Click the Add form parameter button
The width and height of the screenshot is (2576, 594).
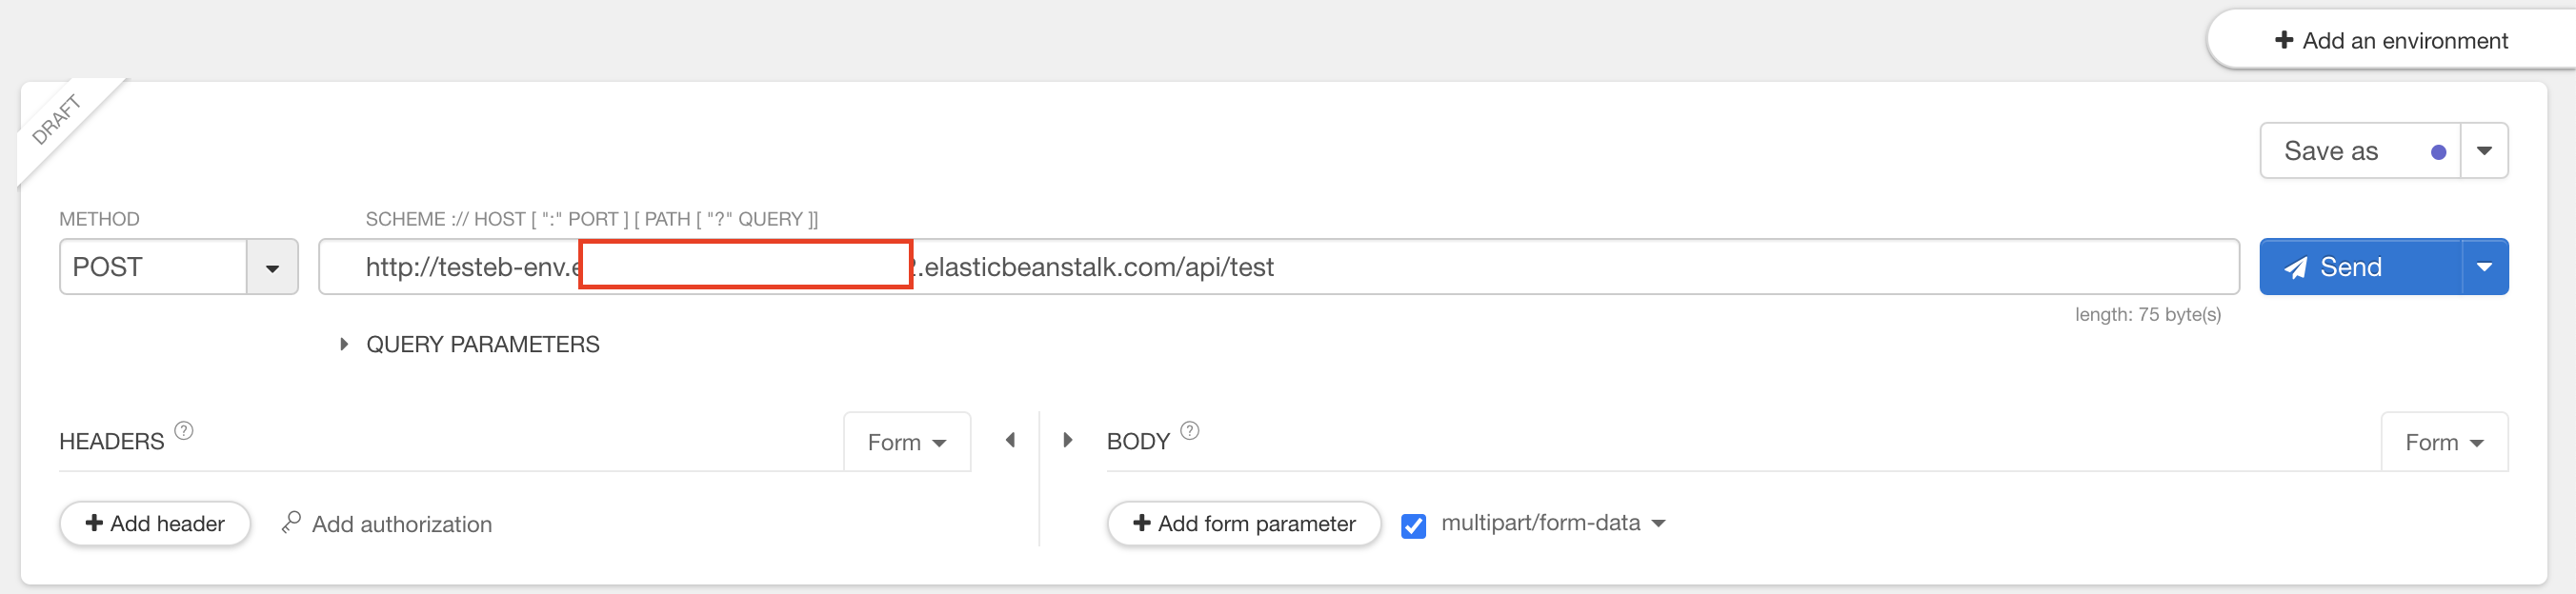point(1244,524)
